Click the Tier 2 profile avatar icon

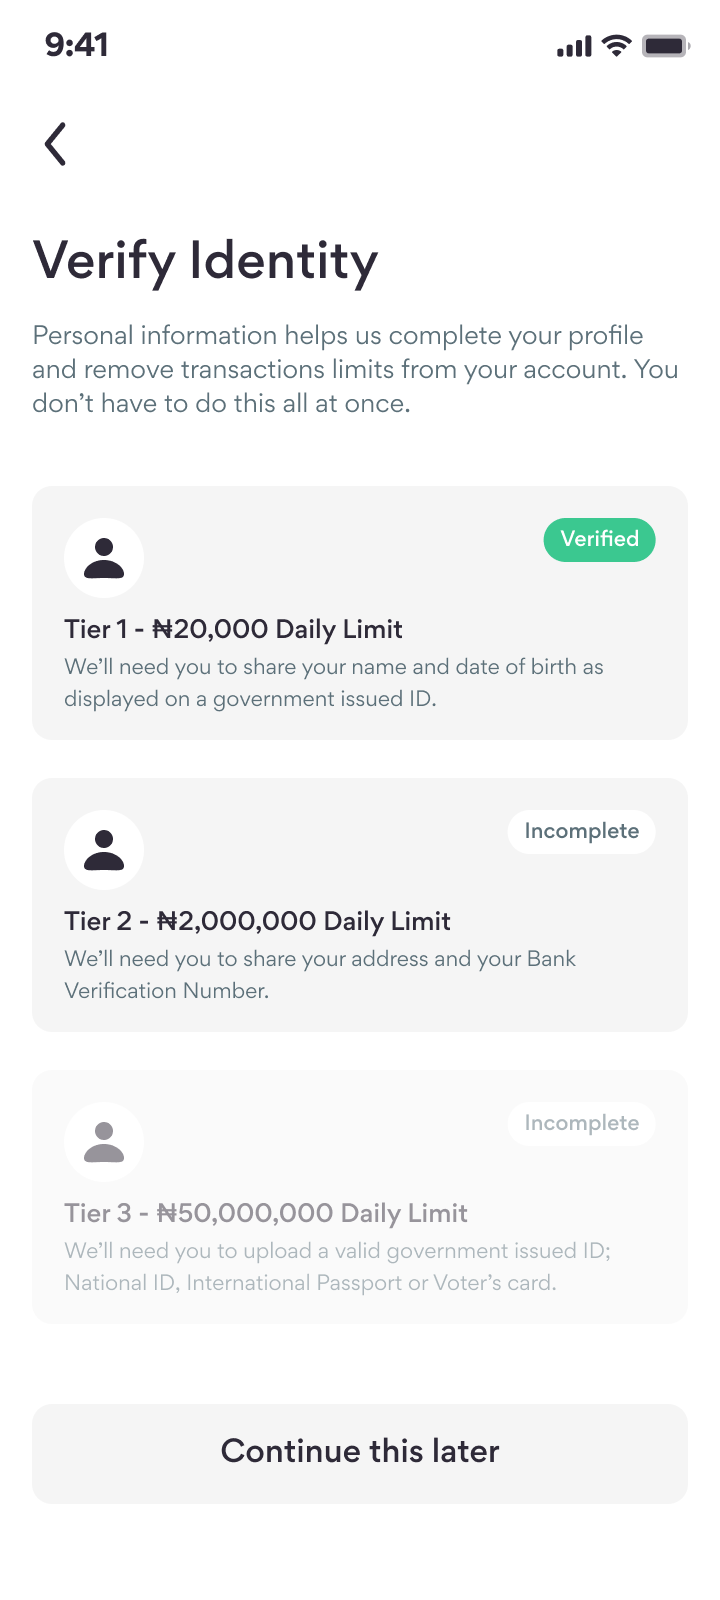(104, 850)
